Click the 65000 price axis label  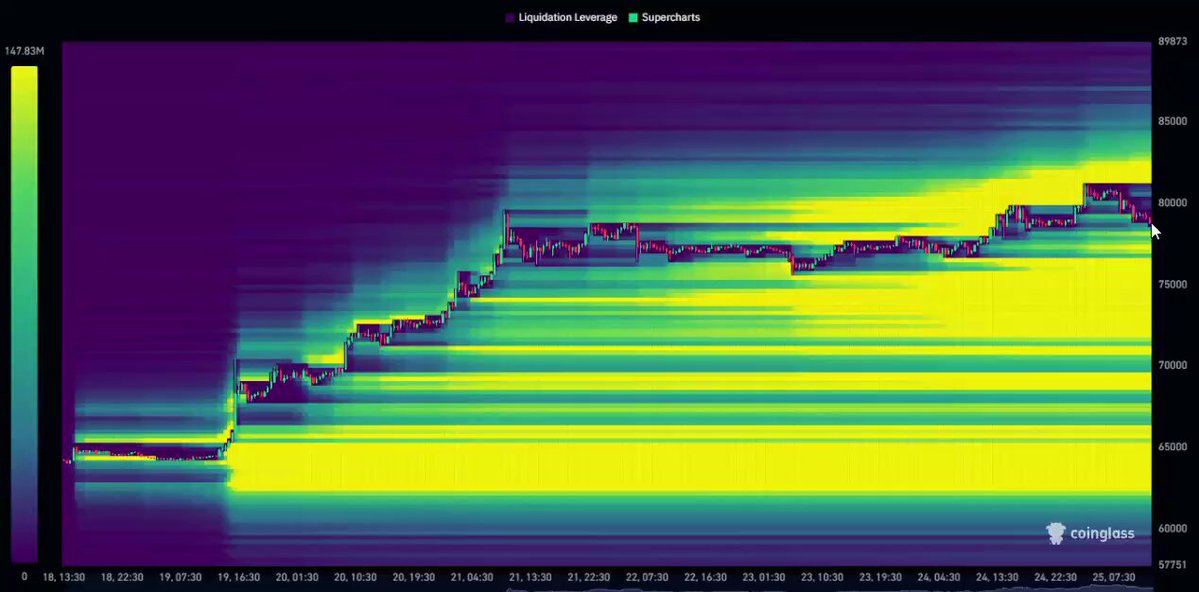(1172, 447)
